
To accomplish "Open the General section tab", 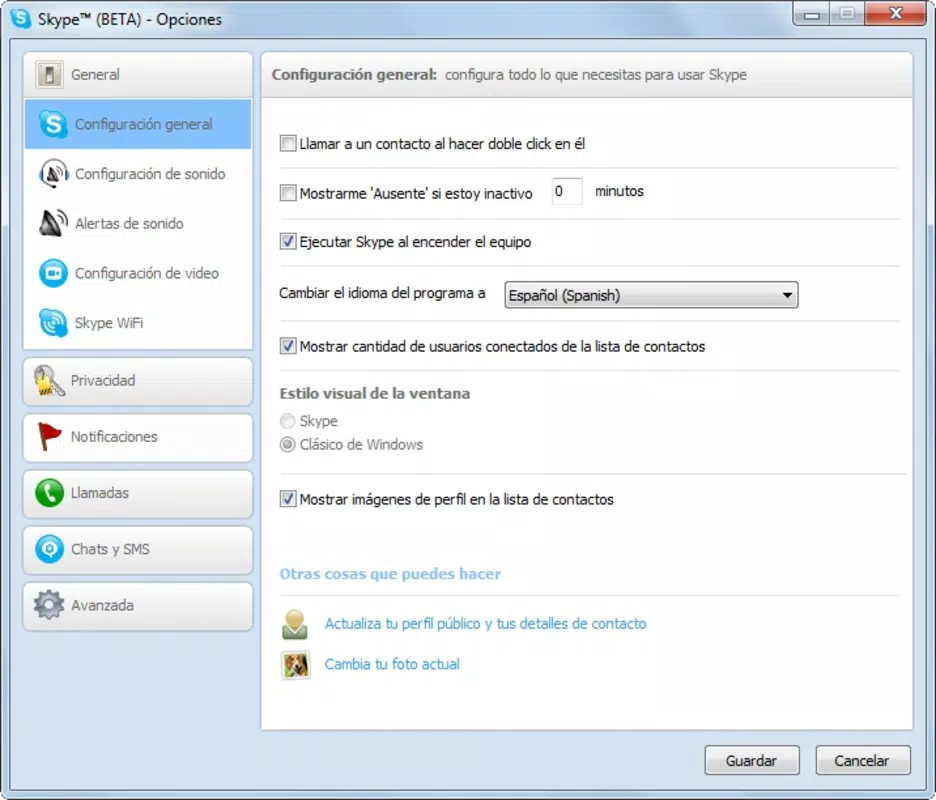I will pyautogui.click(x=138, y=75).
